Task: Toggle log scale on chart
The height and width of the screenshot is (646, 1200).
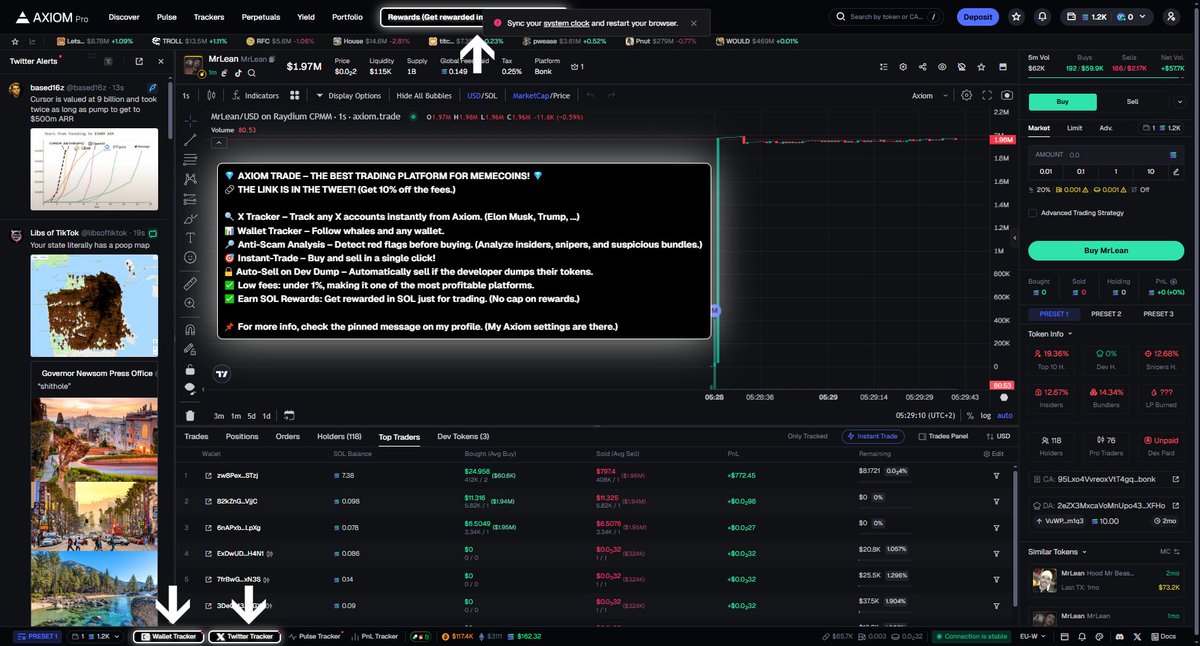Action: (987, 415)
